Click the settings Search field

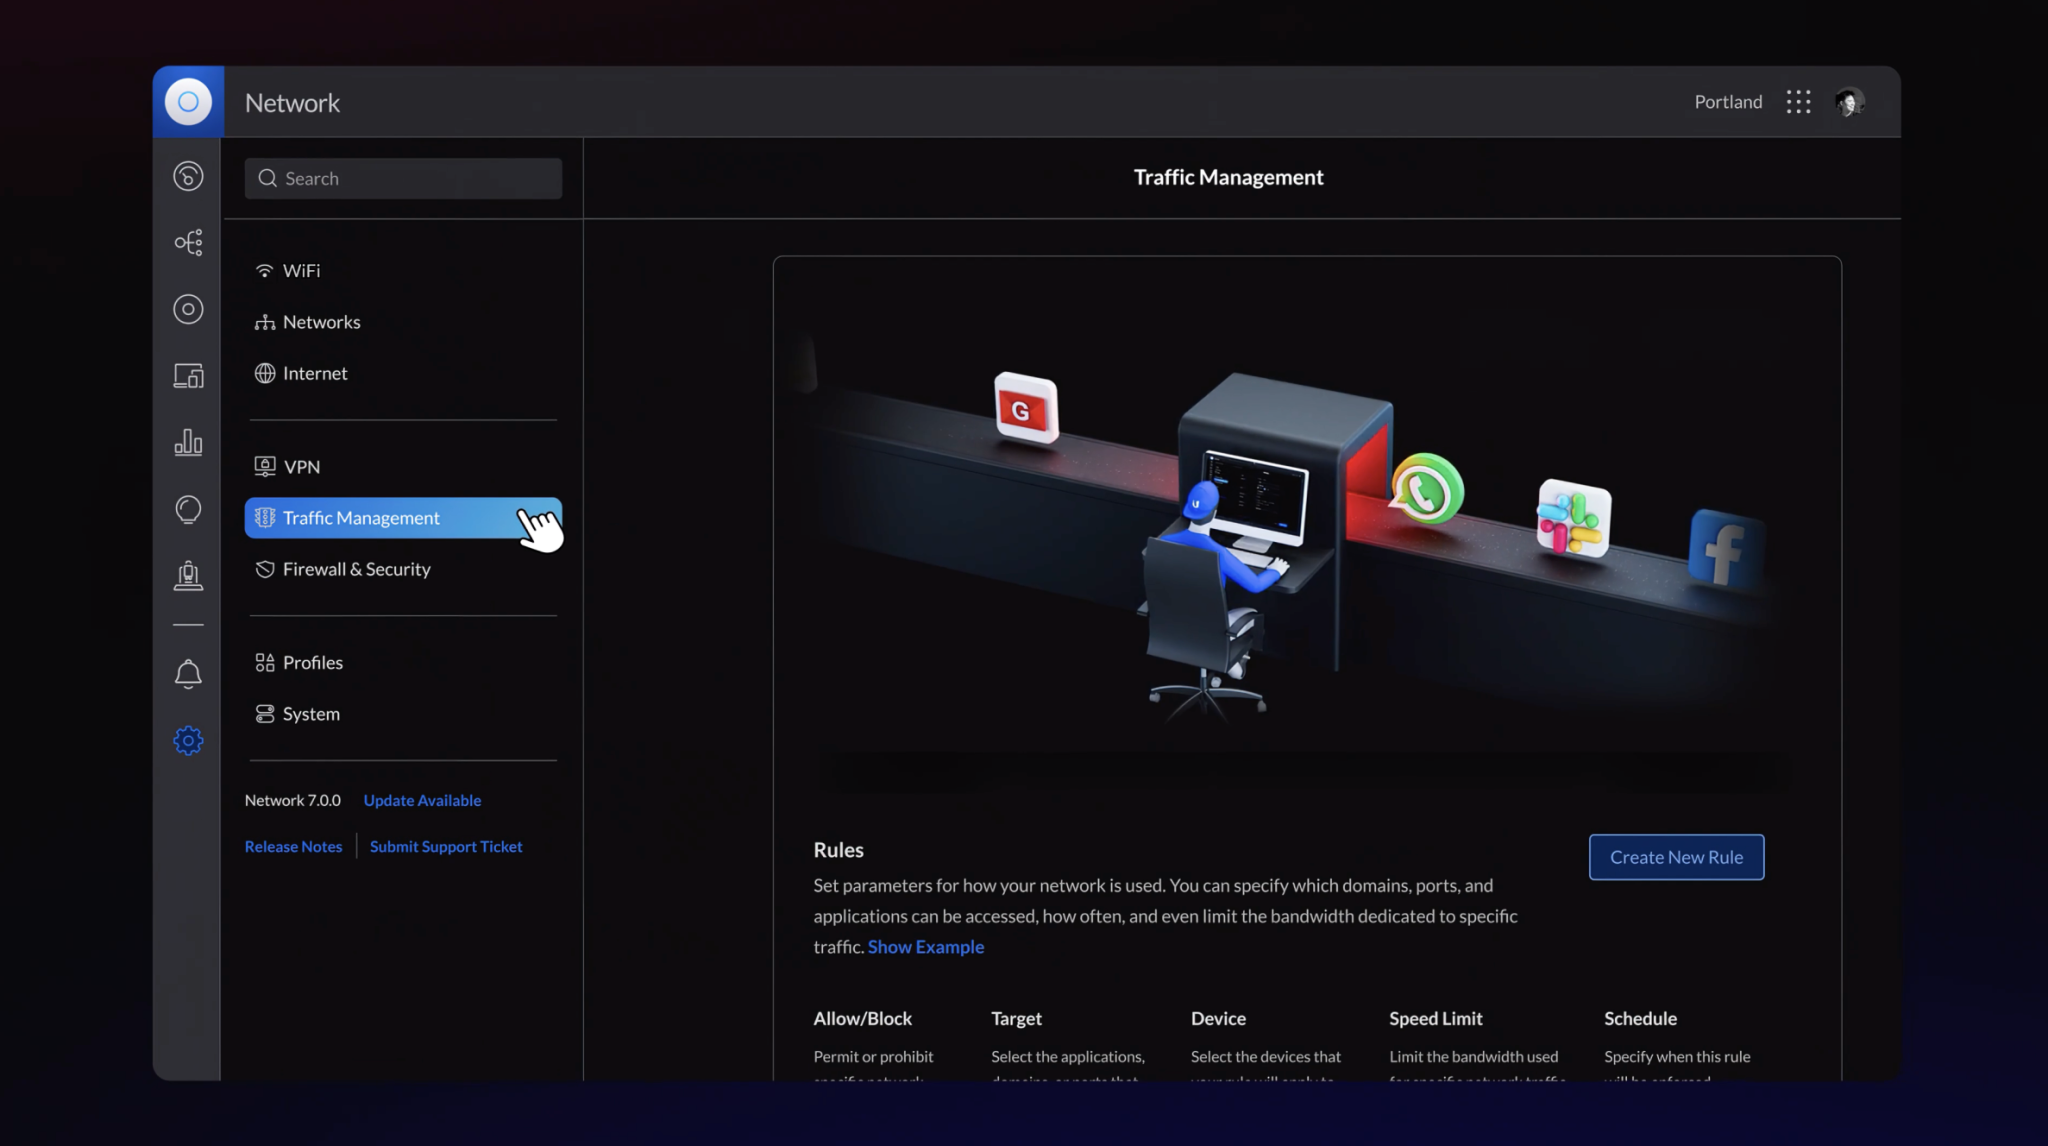(x=403, y=179)
